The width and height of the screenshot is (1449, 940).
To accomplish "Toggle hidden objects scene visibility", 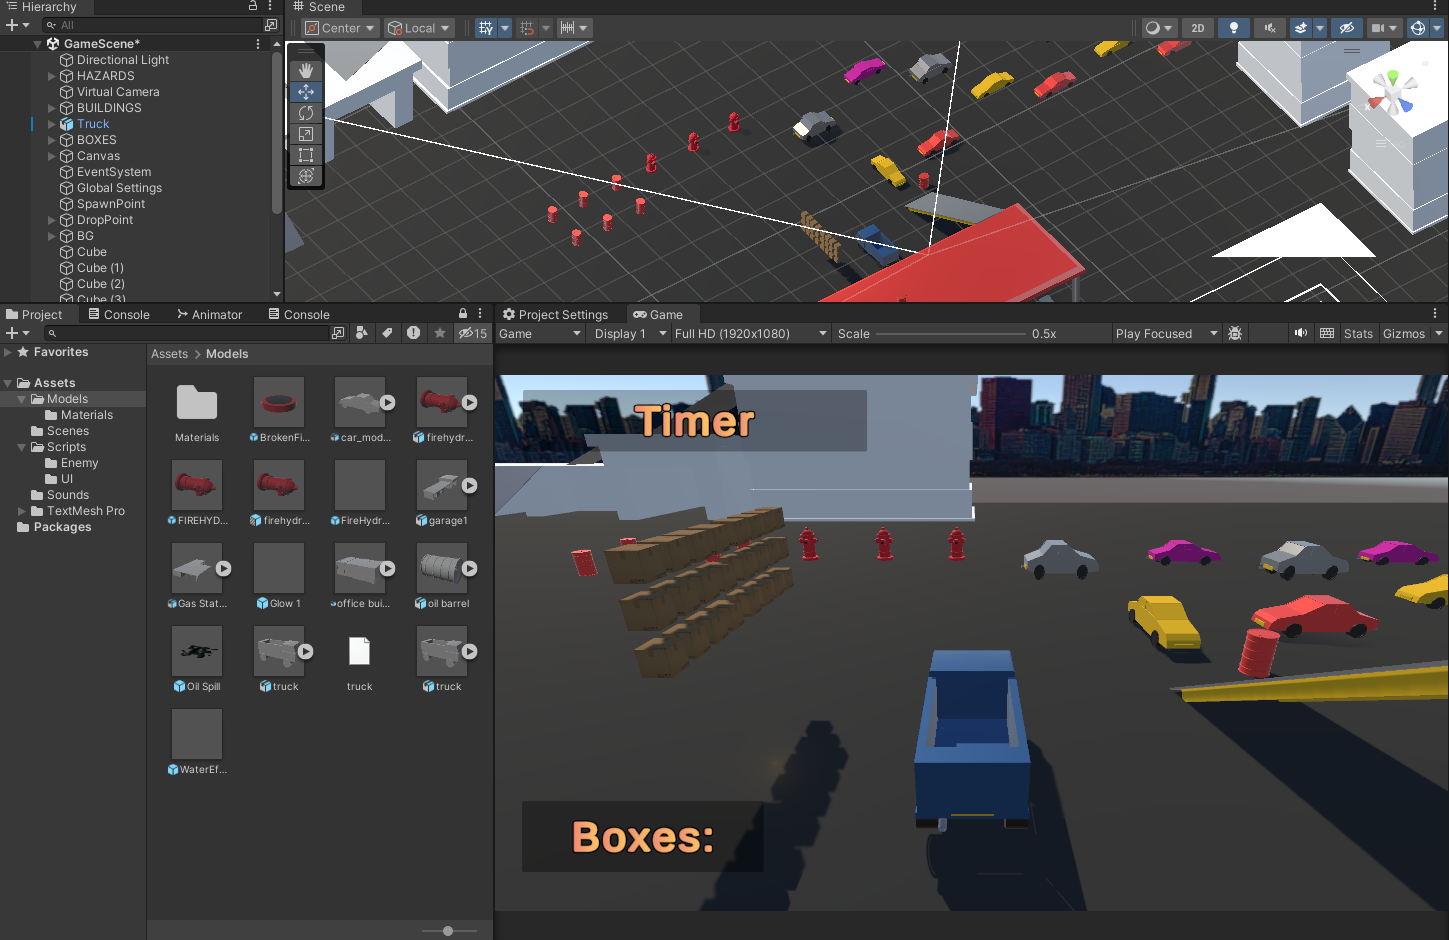I will [x=1347, y=28].
